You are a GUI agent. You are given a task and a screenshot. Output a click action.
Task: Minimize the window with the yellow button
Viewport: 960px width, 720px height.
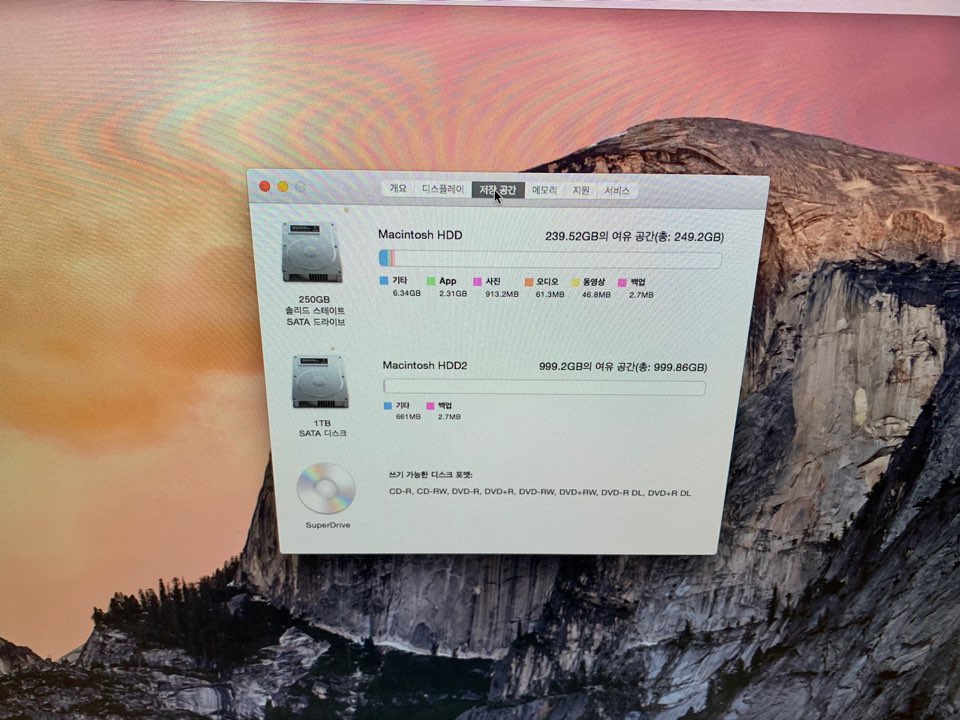[283, 186]
